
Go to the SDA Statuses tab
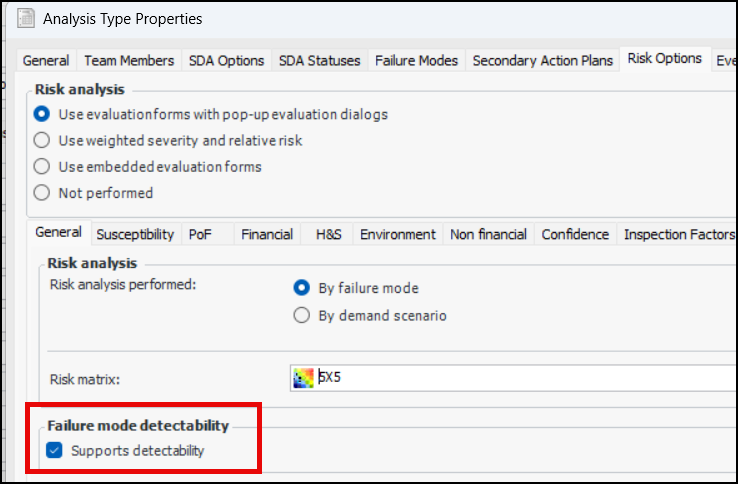[x=320, y=60]
